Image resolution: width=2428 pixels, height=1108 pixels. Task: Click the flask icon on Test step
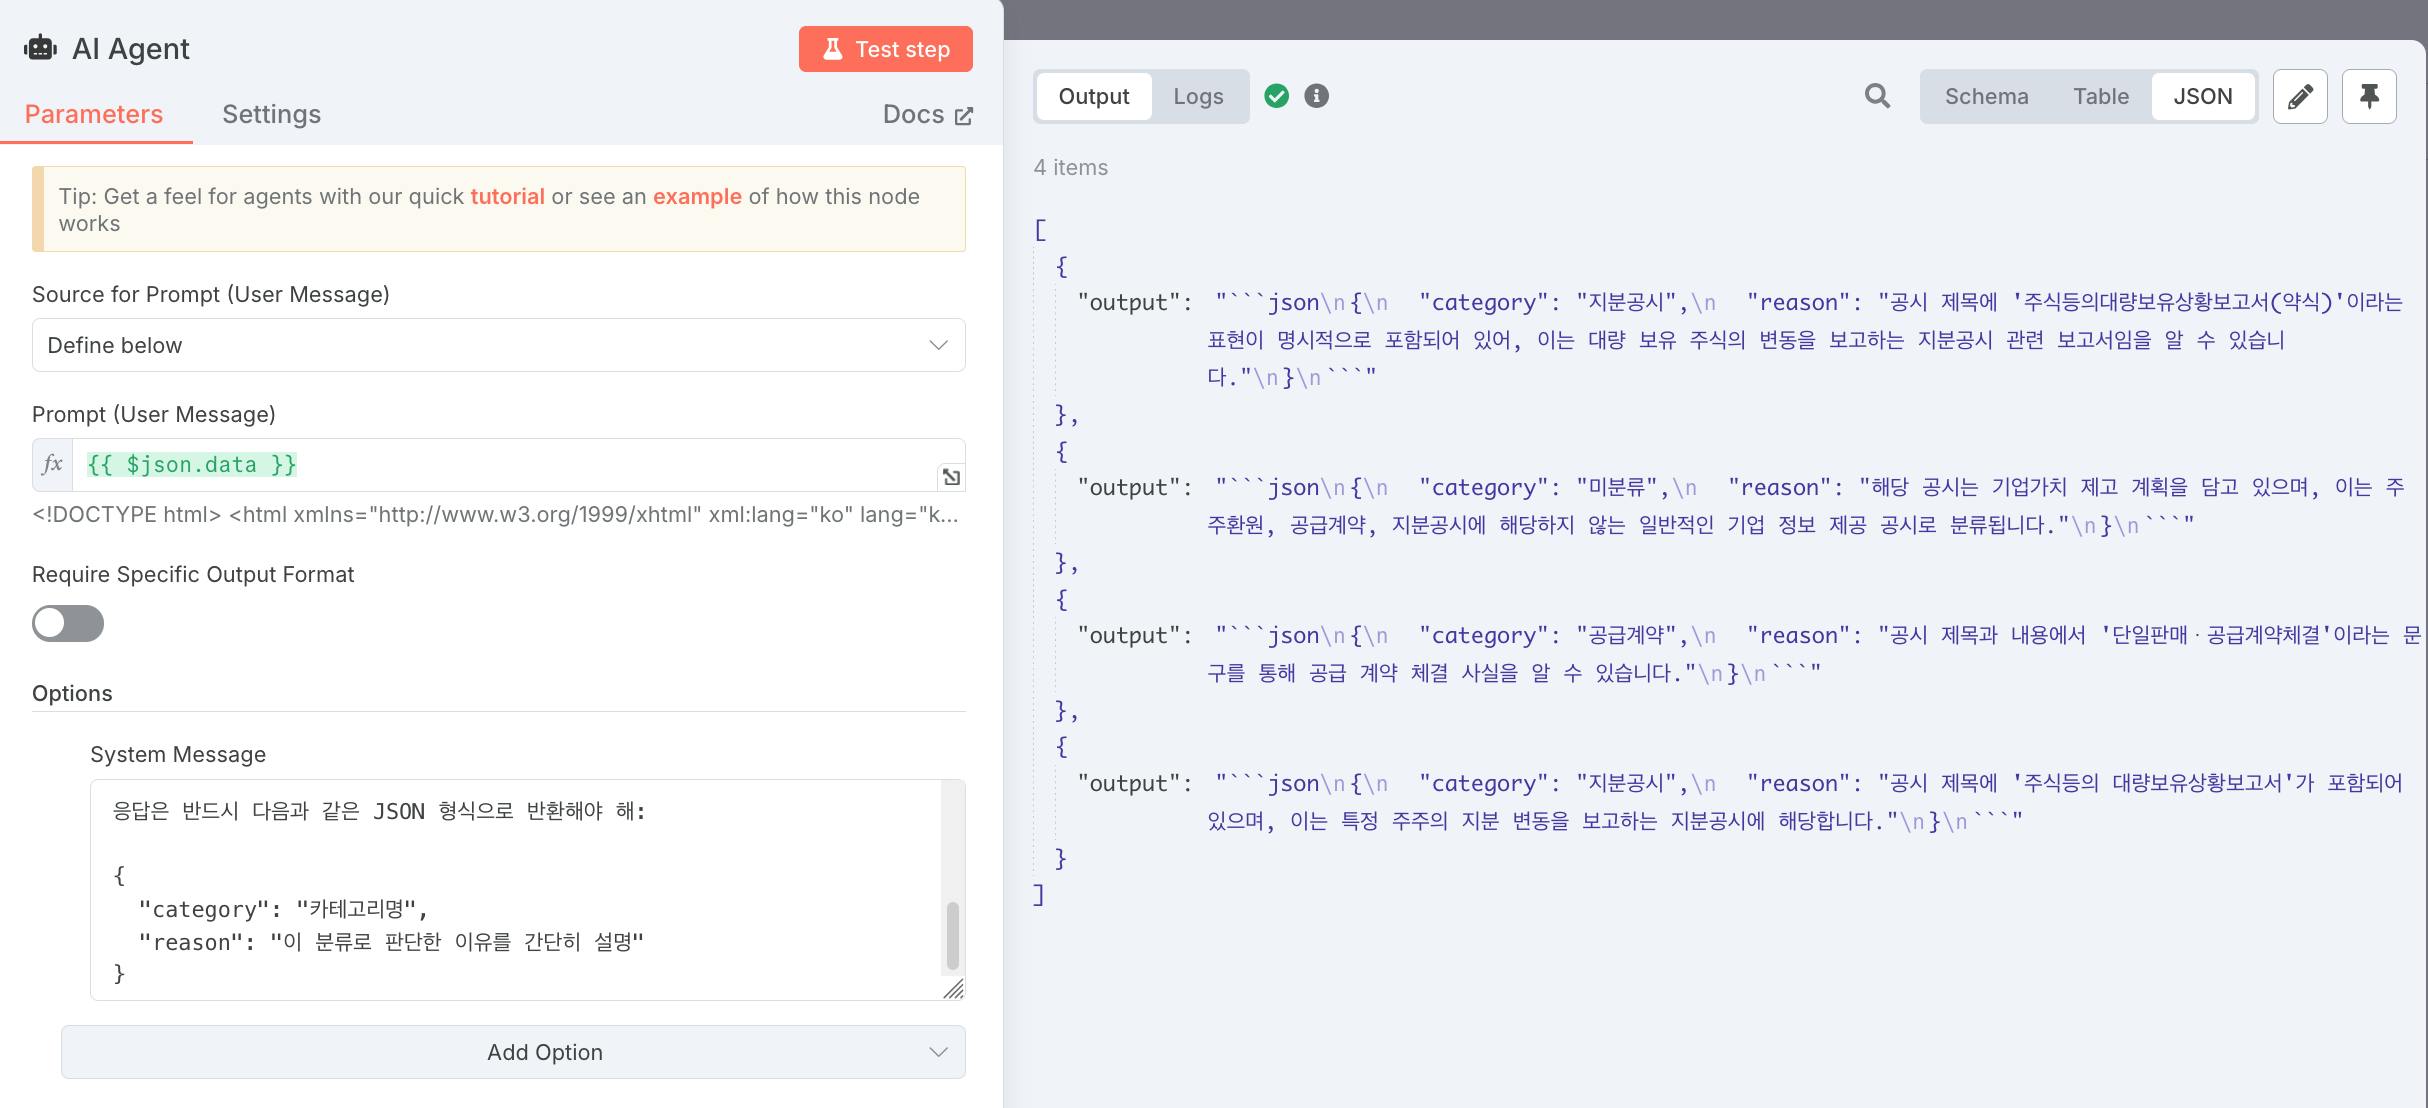832,49
